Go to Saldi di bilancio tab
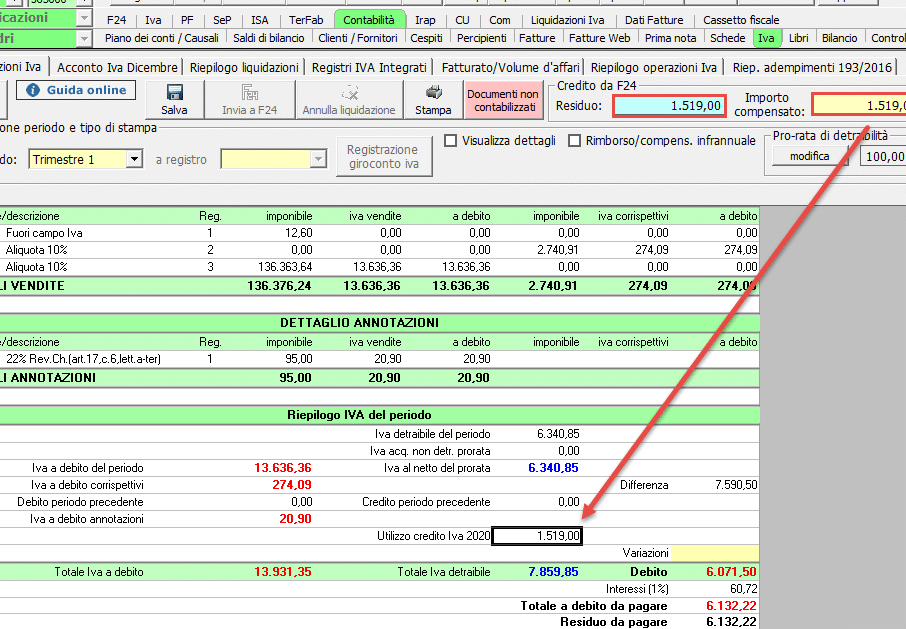The image size is (906, 629). click(x=269, y=38)
